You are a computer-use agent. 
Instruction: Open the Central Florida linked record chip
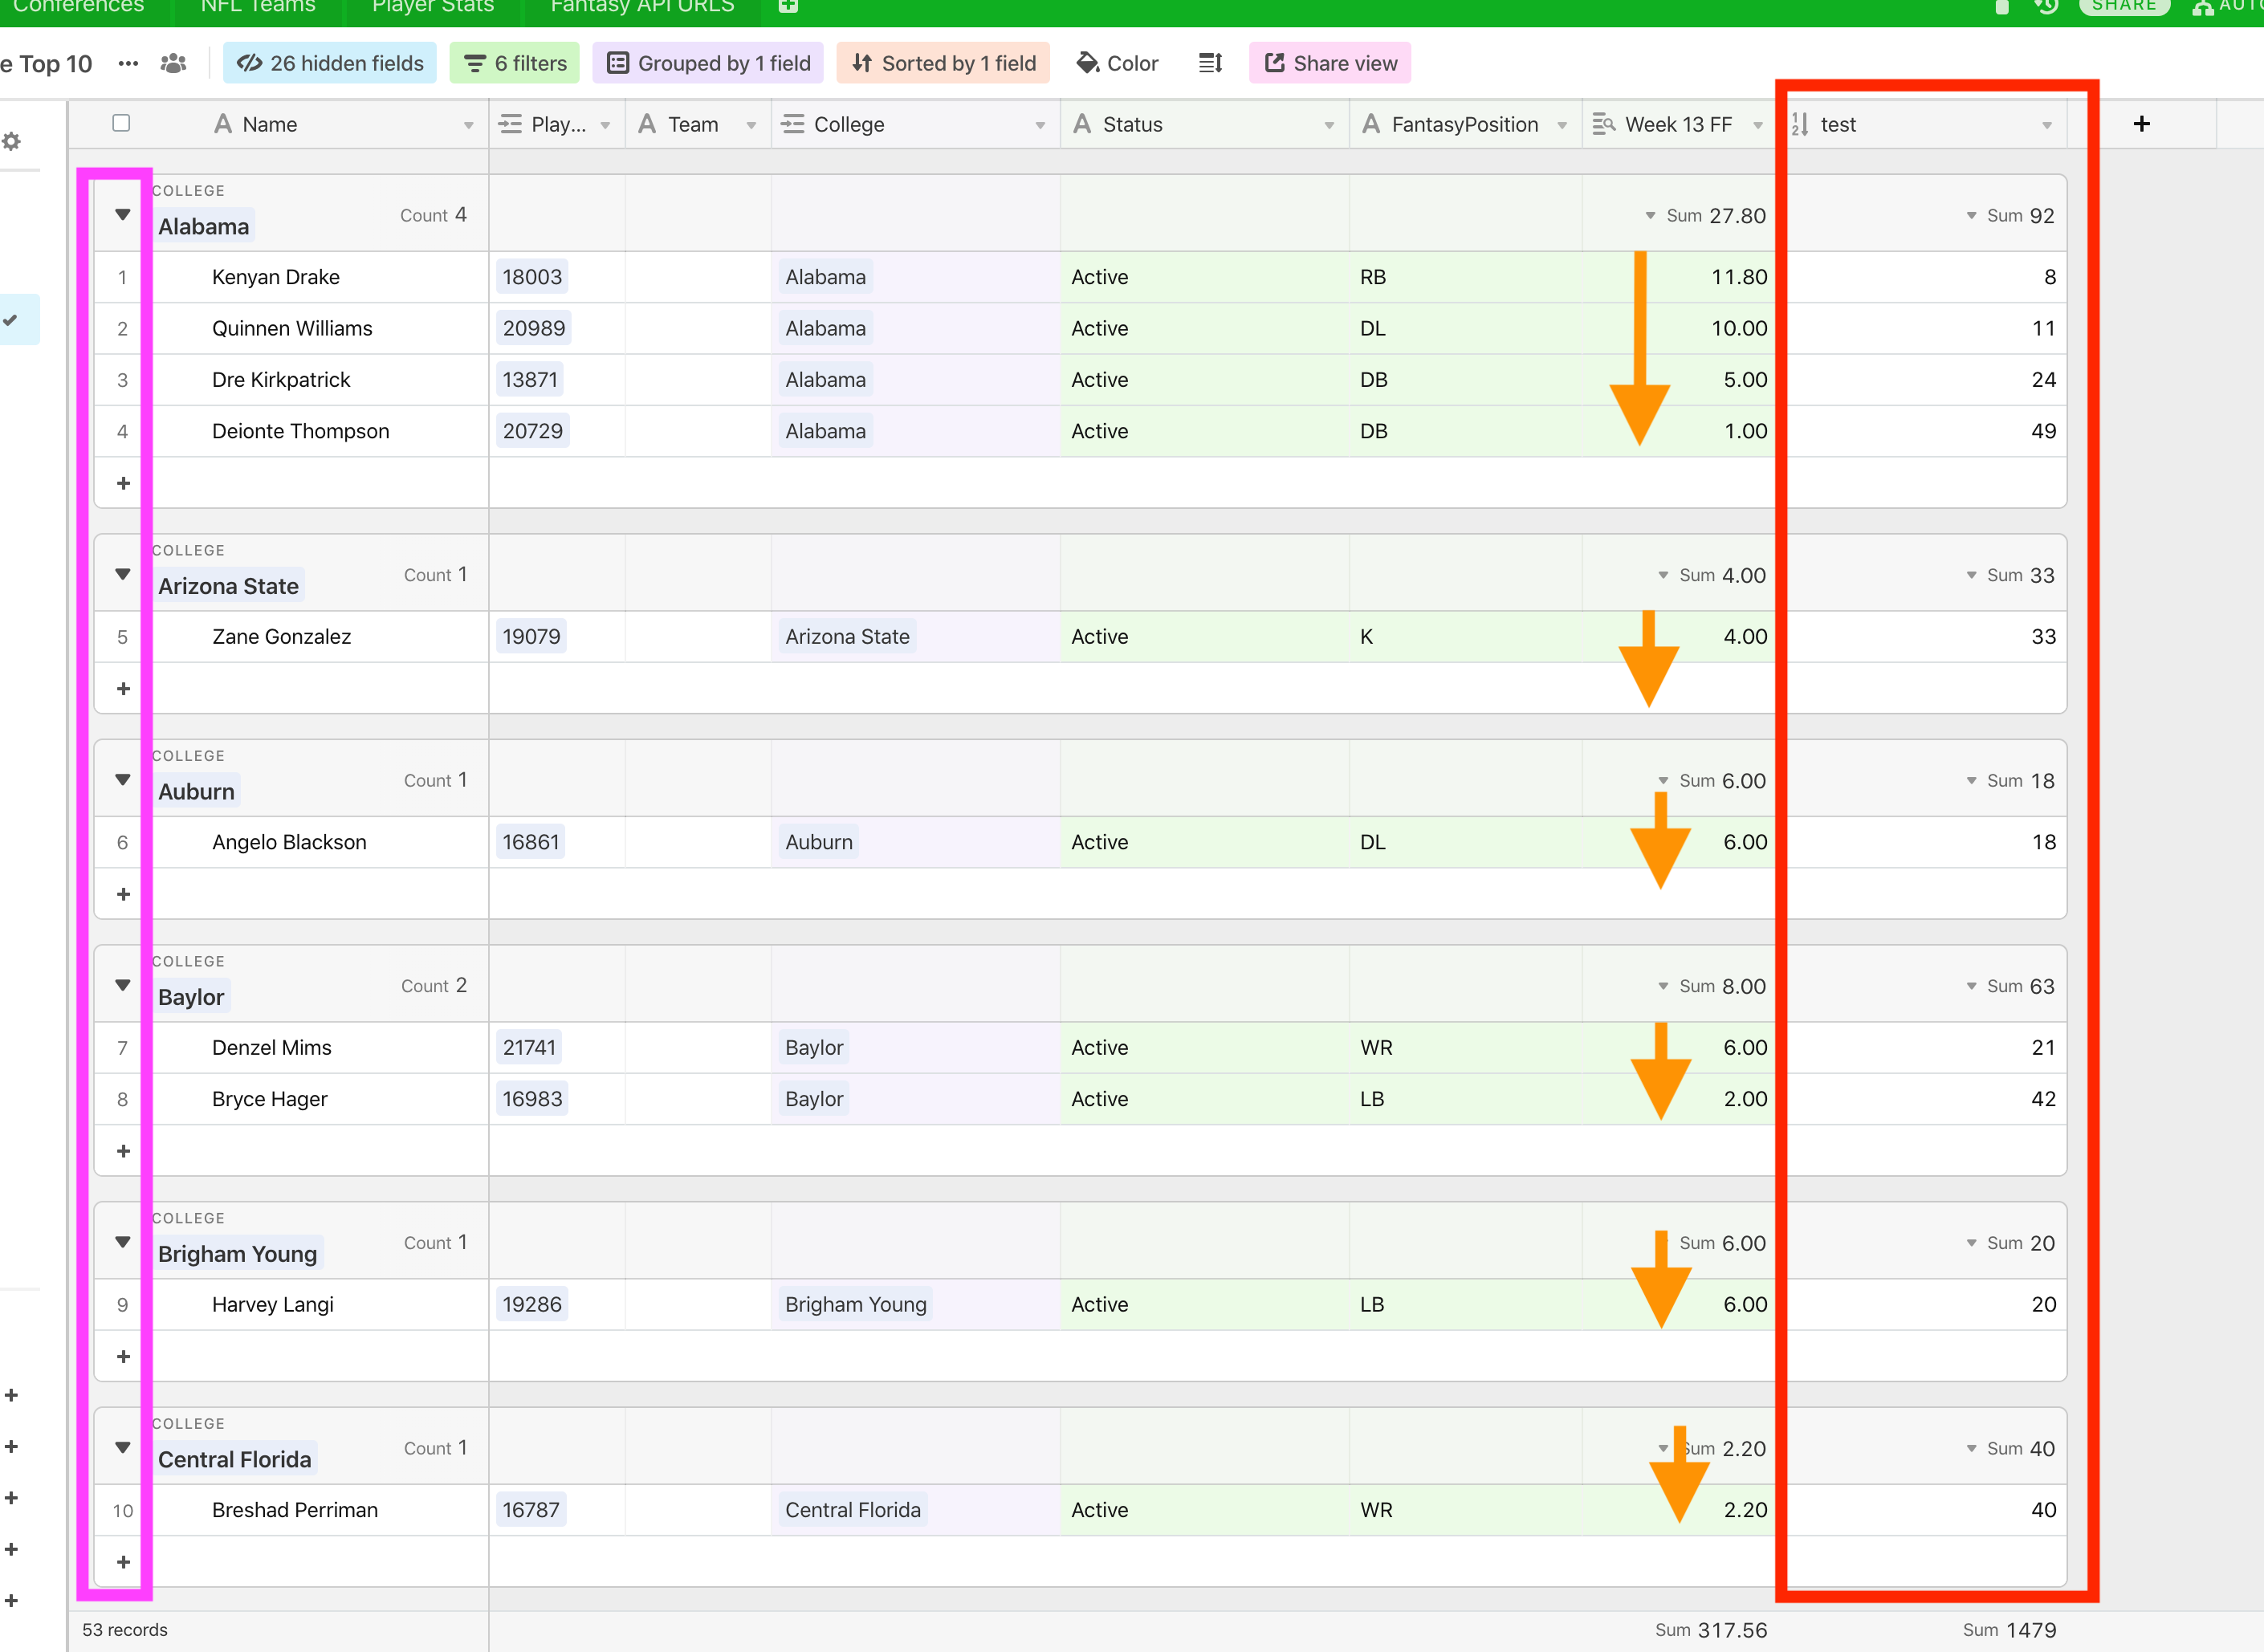tap(853, 1510)
